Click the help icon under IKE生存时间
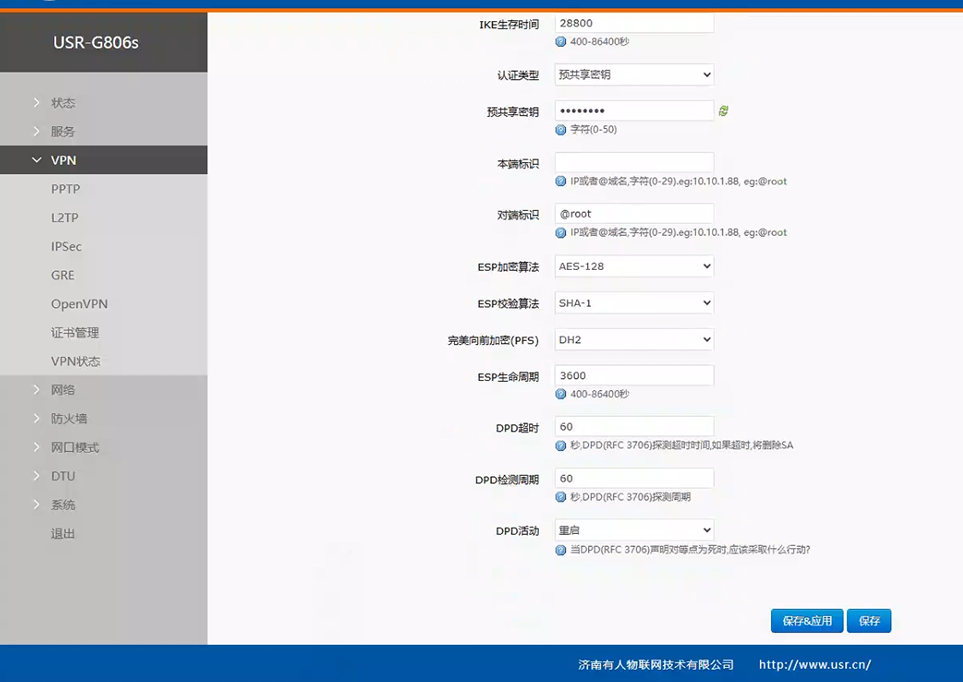This screenshot has height=682, width=963. [x=561, y=42]
